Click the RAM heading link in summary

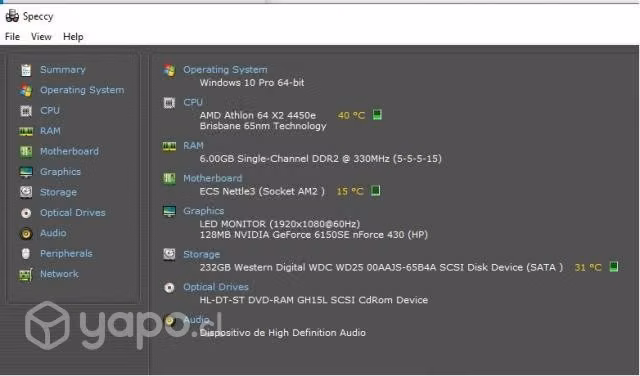point(193,146)
